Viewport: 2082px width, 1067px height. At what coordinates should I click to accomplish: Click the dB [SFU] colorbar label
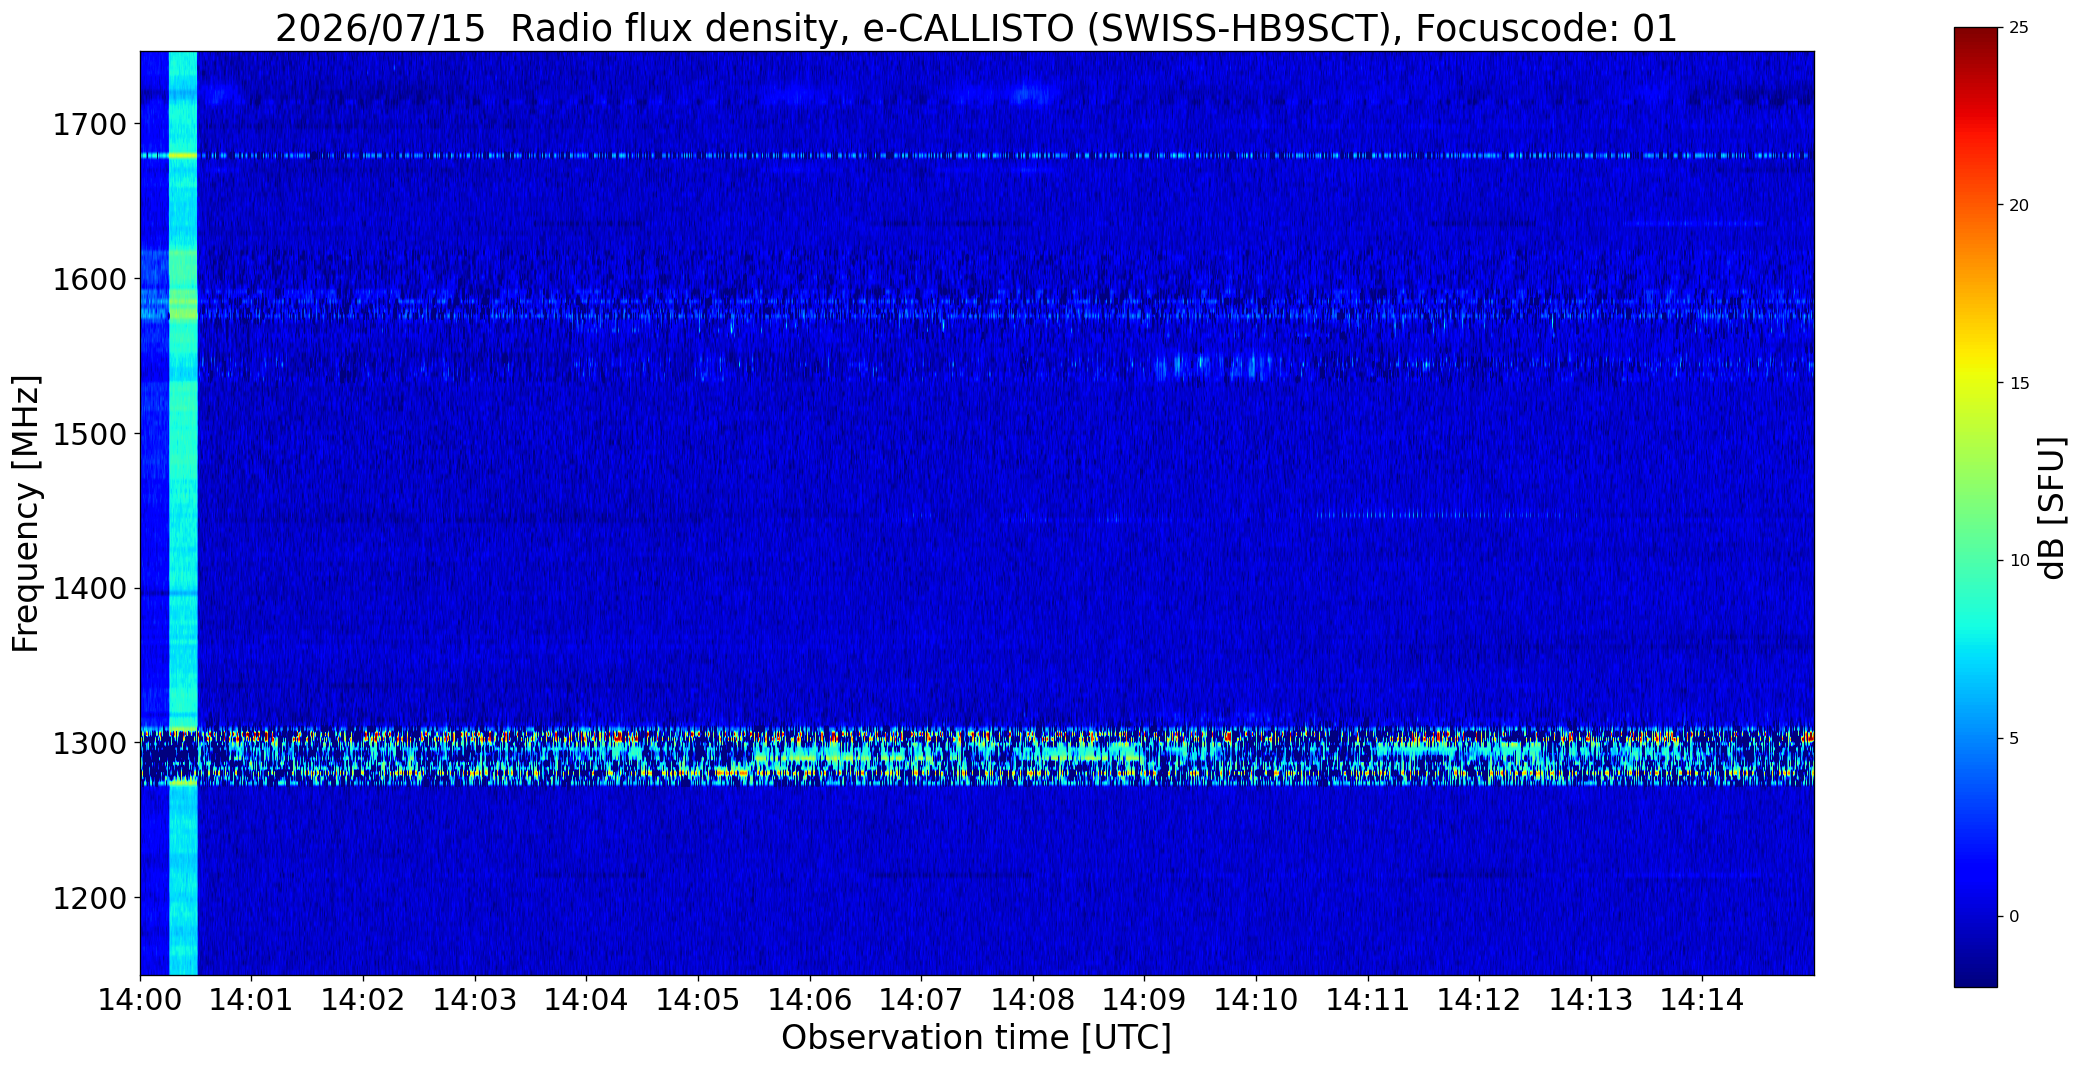(x=2052, y=507)
